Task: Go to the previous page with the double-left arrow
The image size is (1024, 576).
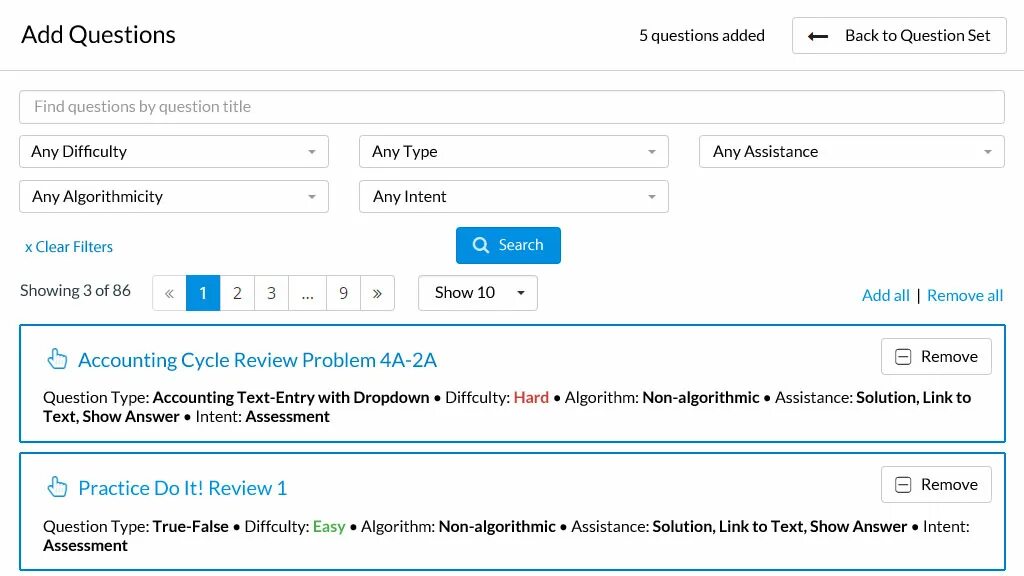Action: [169, 293]
